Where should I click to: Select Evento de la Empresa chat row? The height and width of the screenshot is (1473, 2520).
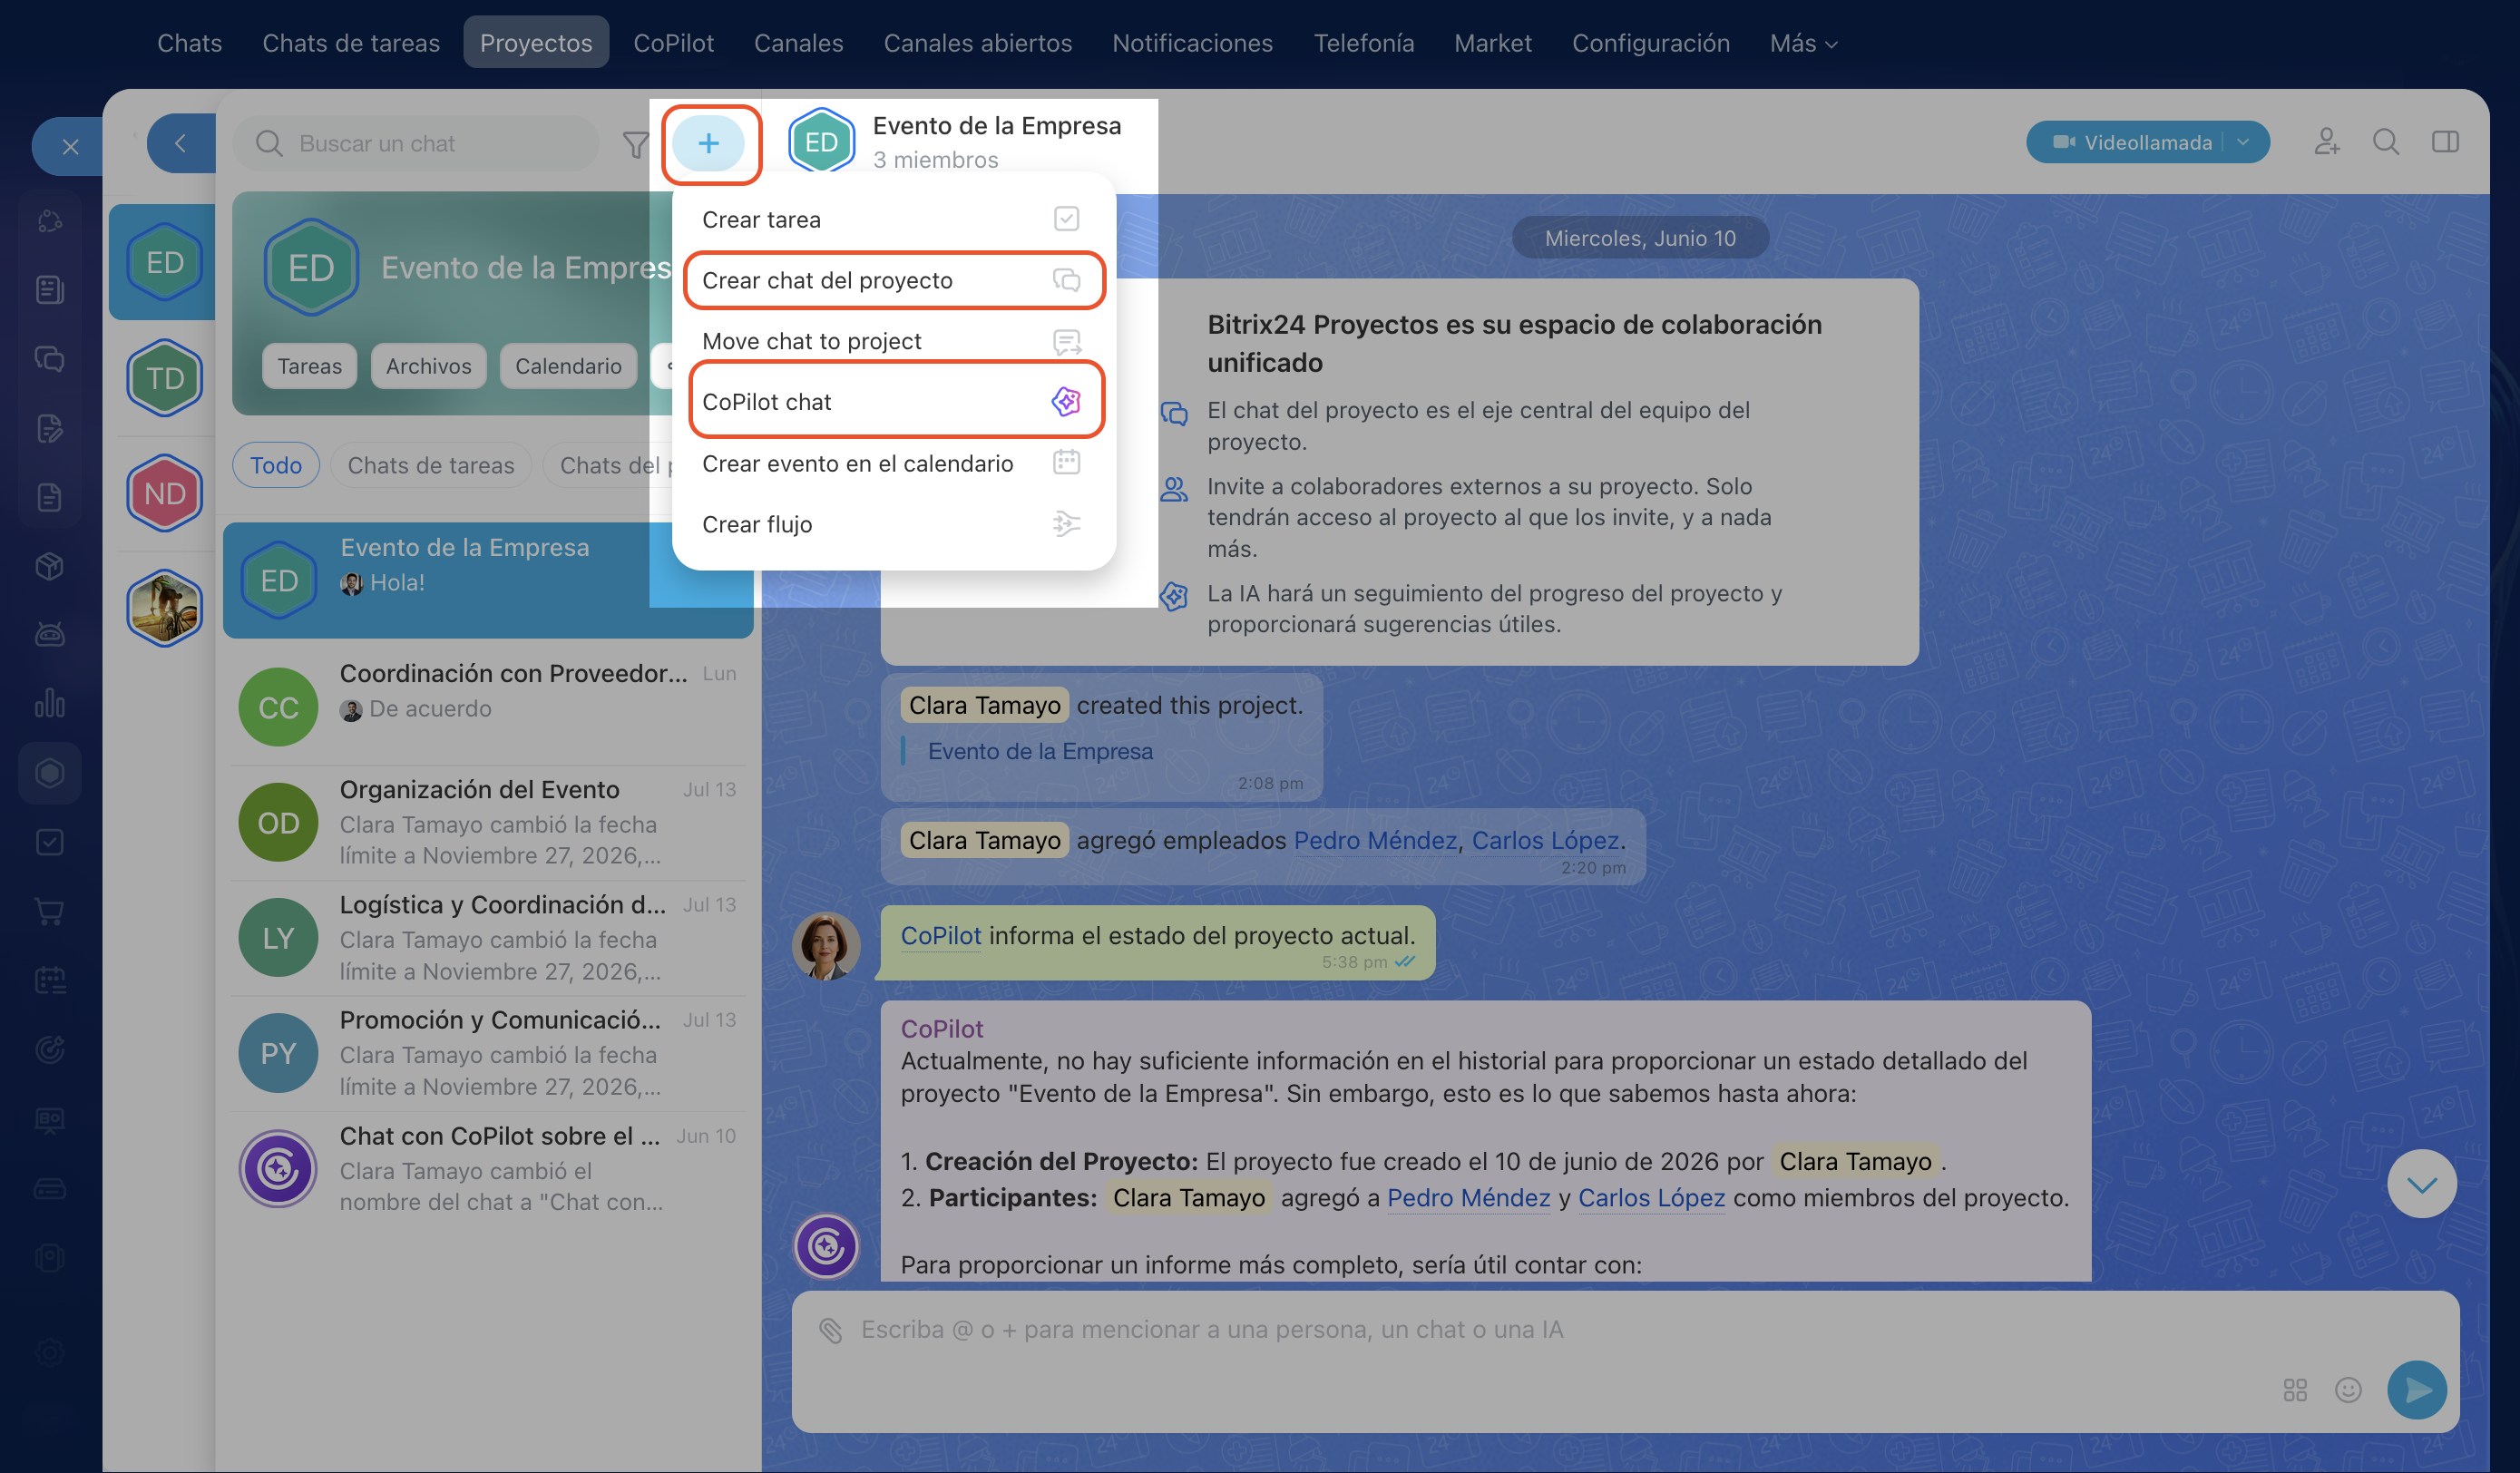(488, 579)
